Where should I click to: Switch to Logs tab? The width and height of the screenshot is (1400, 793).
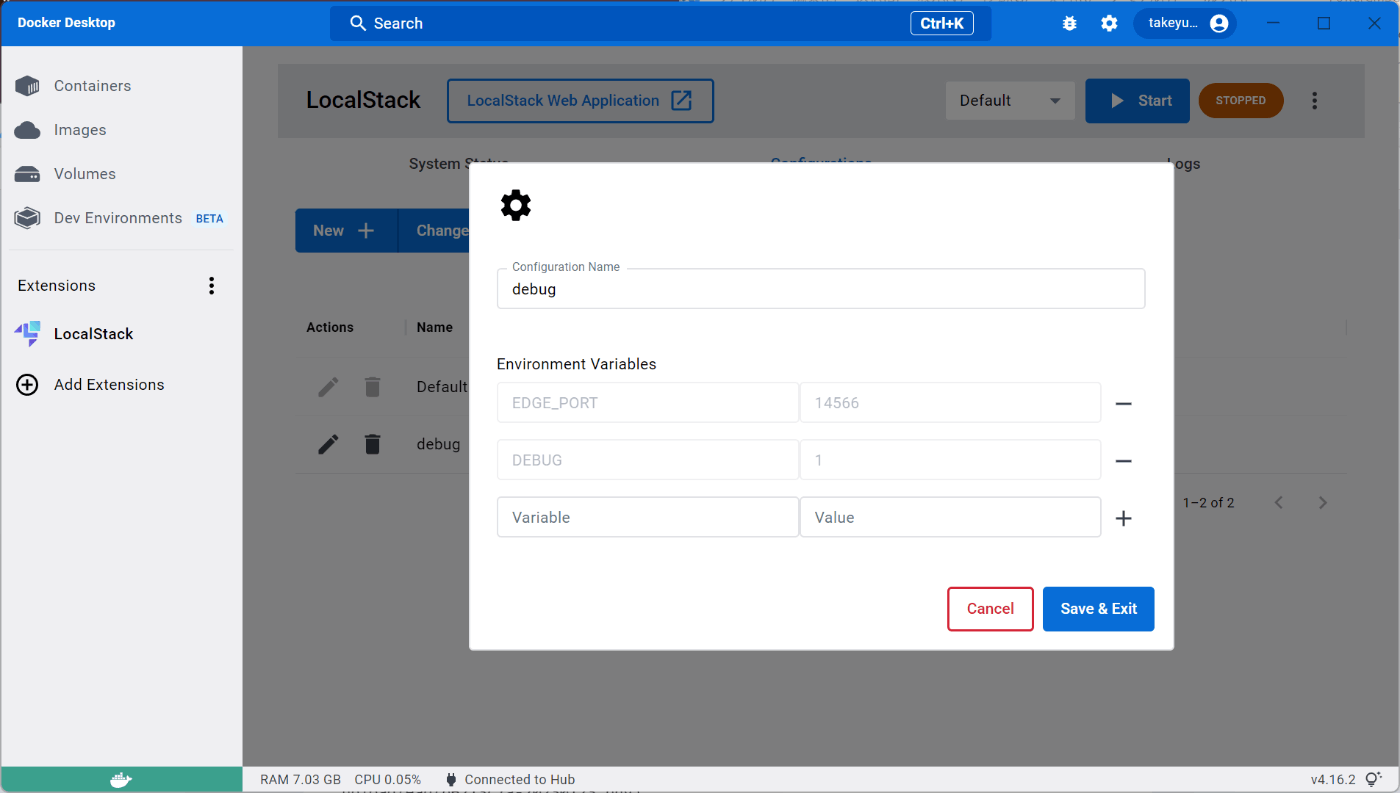coord(1183,163)
